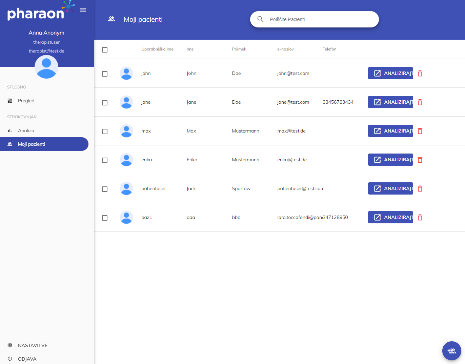Toggle the hamburger menu beside the pharaon logo
465x364 pixels.
coord(83,10)
